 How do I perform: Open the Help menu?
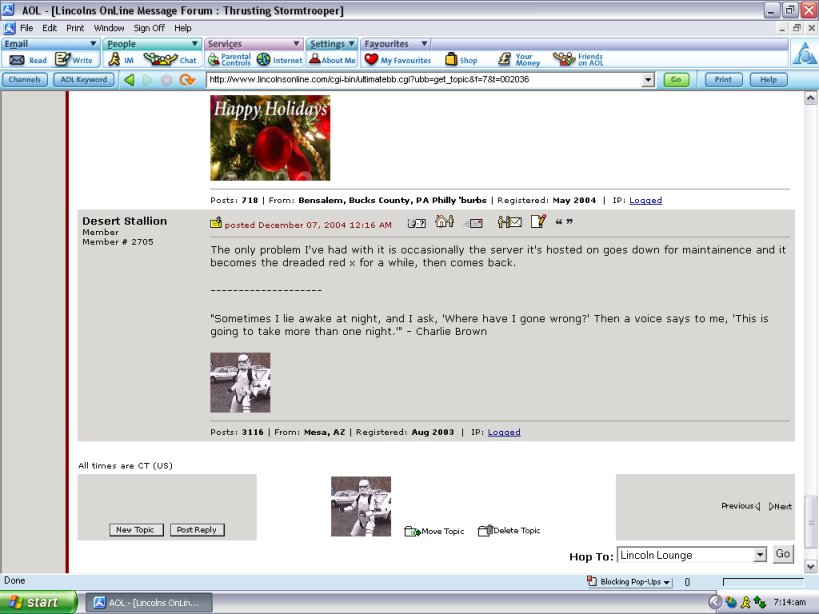182,28
